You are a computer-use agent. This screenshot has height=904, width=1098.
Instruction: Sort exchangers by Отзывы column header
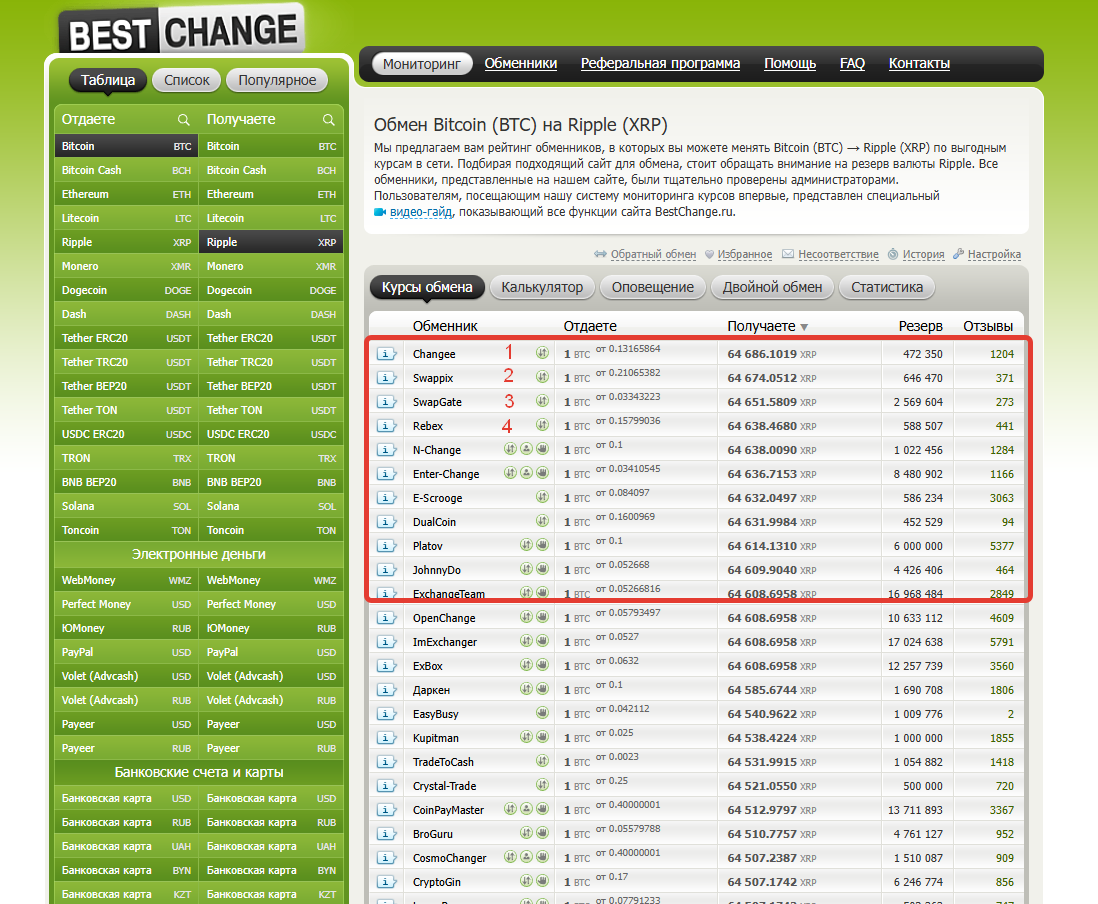[x=987, y=326]
